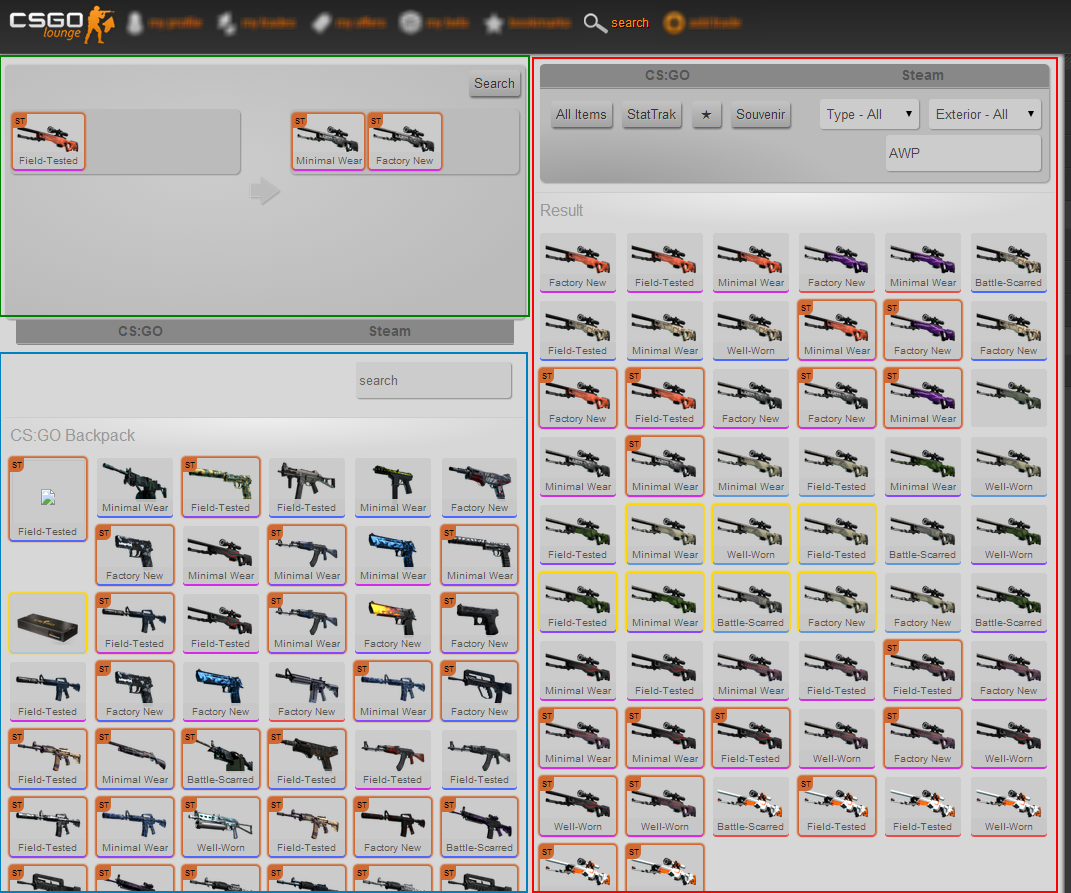Select the yellow-bordered weapon case in the backpack
The width and height of the screenshot is (1071, 893).
pyautogui.click(x=47, y=623)
